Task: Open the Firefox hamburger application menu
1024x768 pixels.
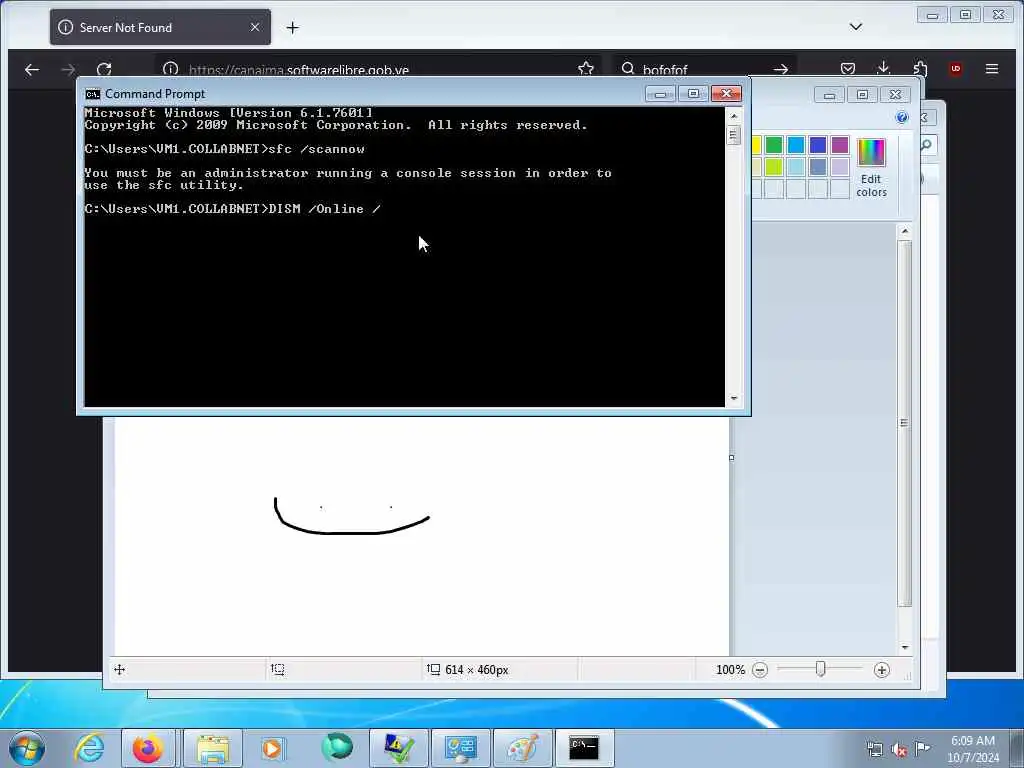Action: click(x=992, y=69)
